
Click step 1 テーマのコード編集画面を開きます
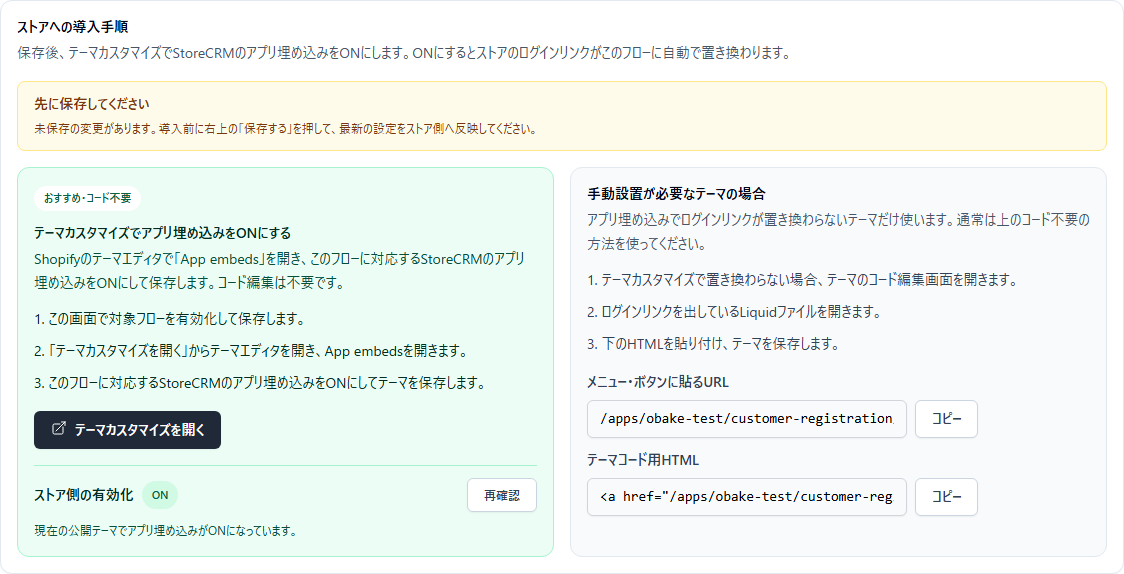click(802, 280)
